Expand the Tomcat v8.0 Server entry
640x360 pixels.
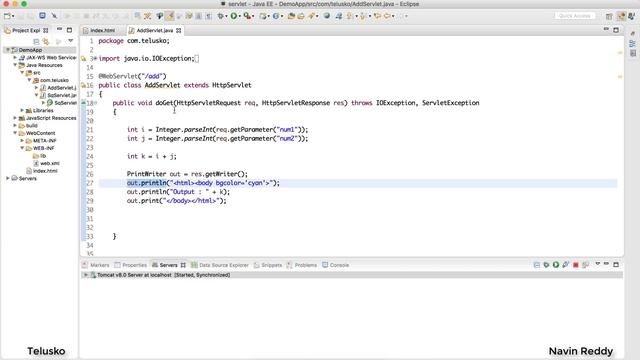pyautogui.click(x=86, y=275)
